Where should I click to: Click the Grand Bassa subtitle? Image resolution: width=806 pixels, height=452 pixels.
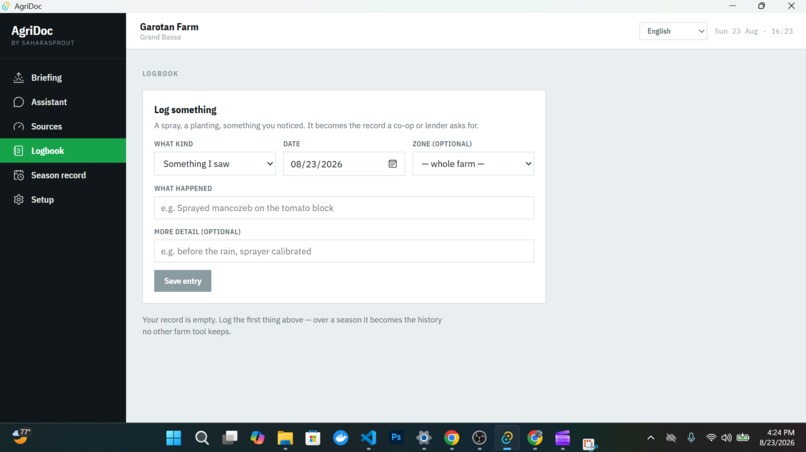(160, 38)
